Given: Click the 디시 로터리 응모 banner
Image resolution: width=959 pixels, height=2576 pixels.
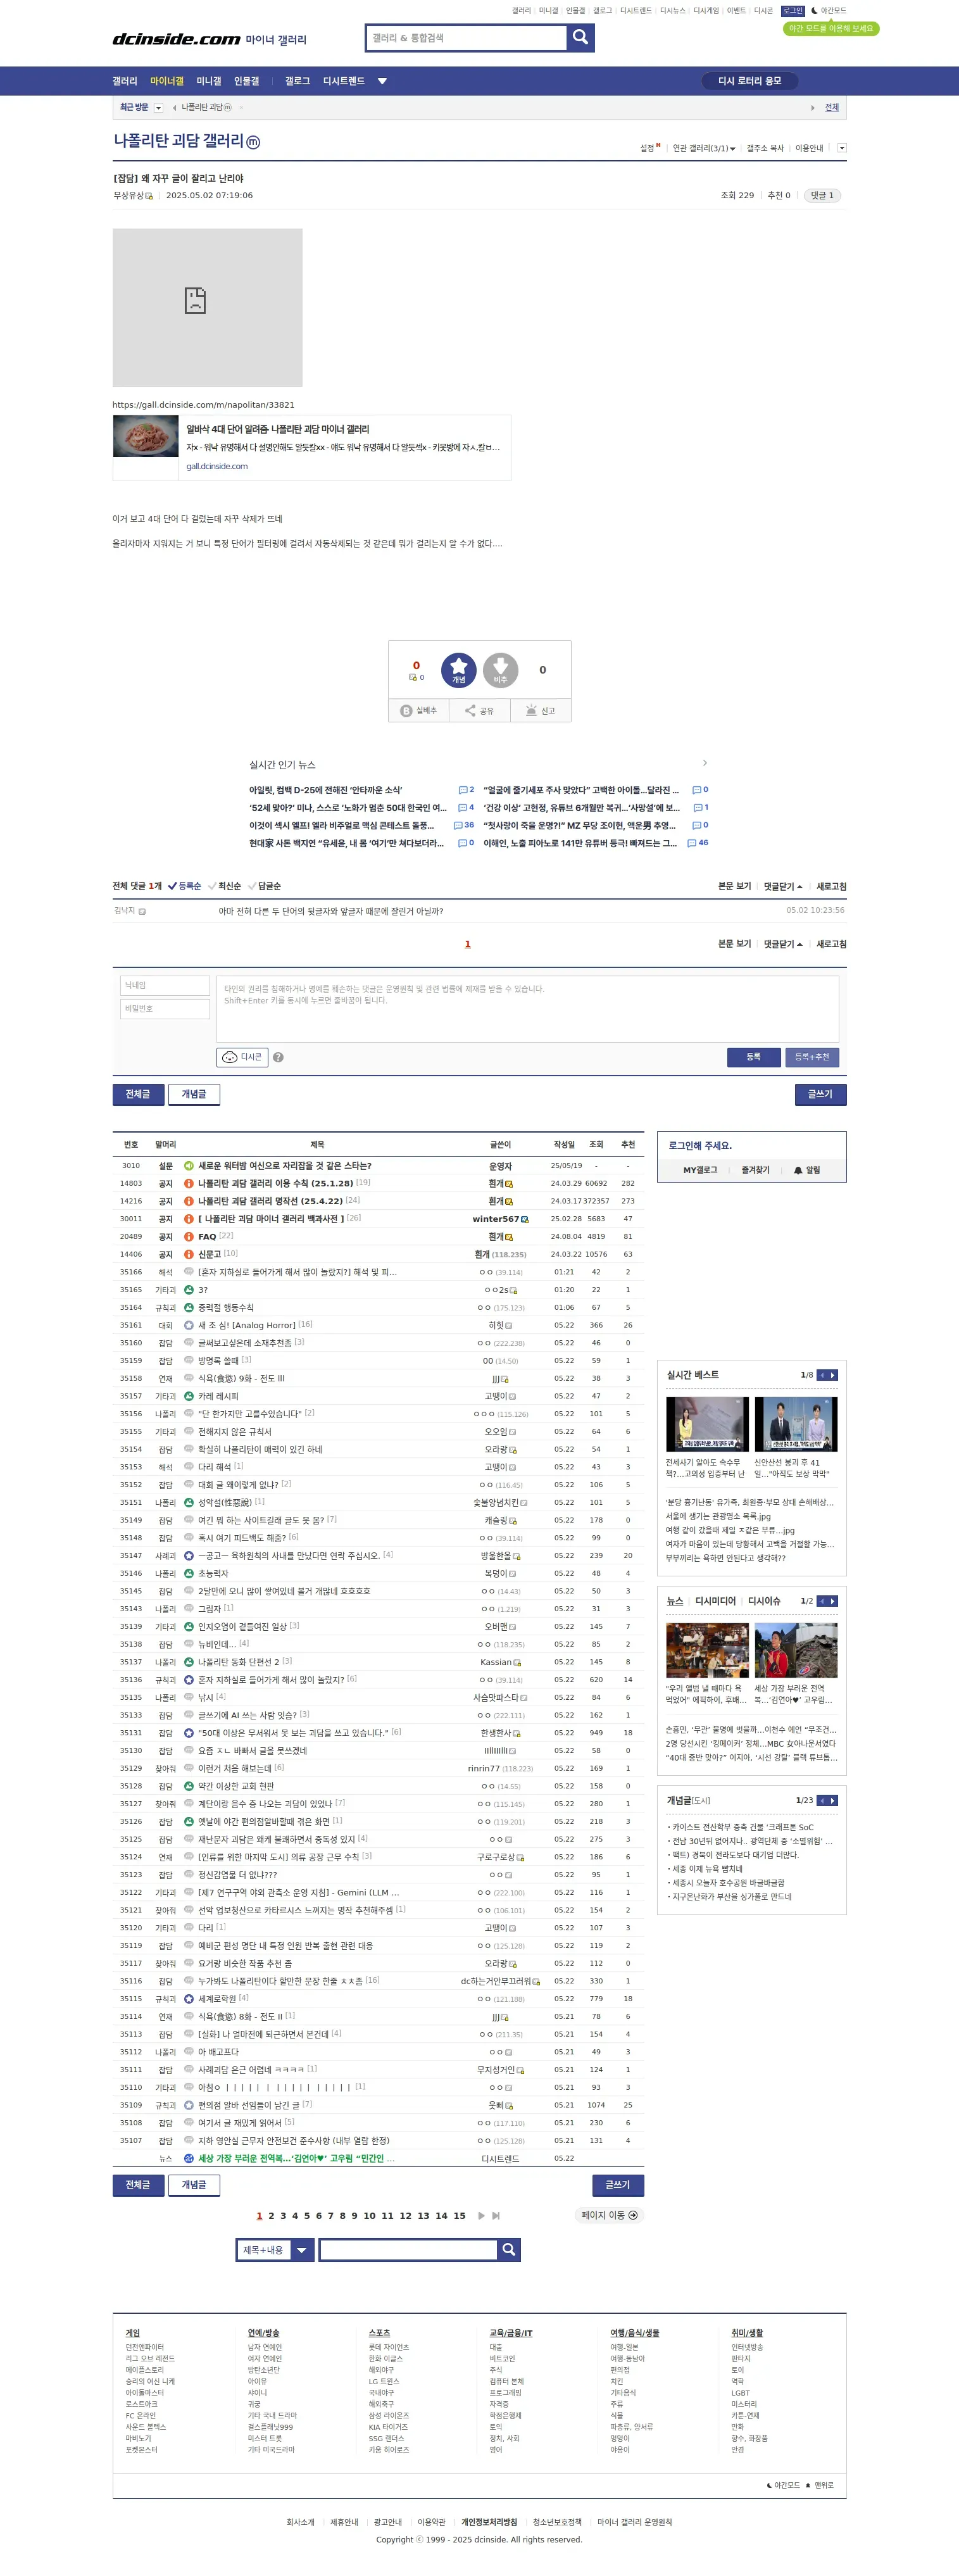Looking at the screenshot, I should coord(750,81).
